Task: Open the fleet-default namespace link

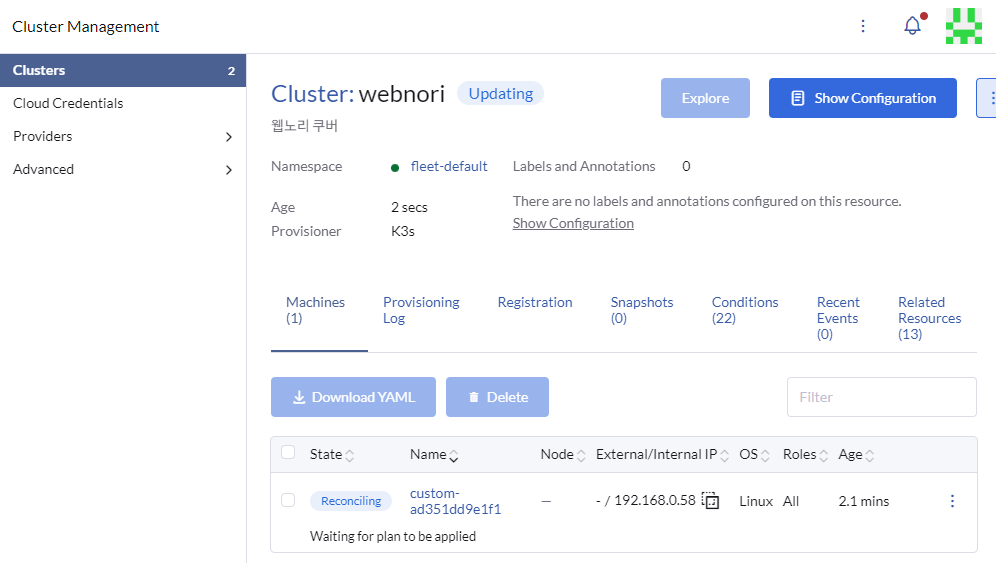Action: tap(449, 167)
